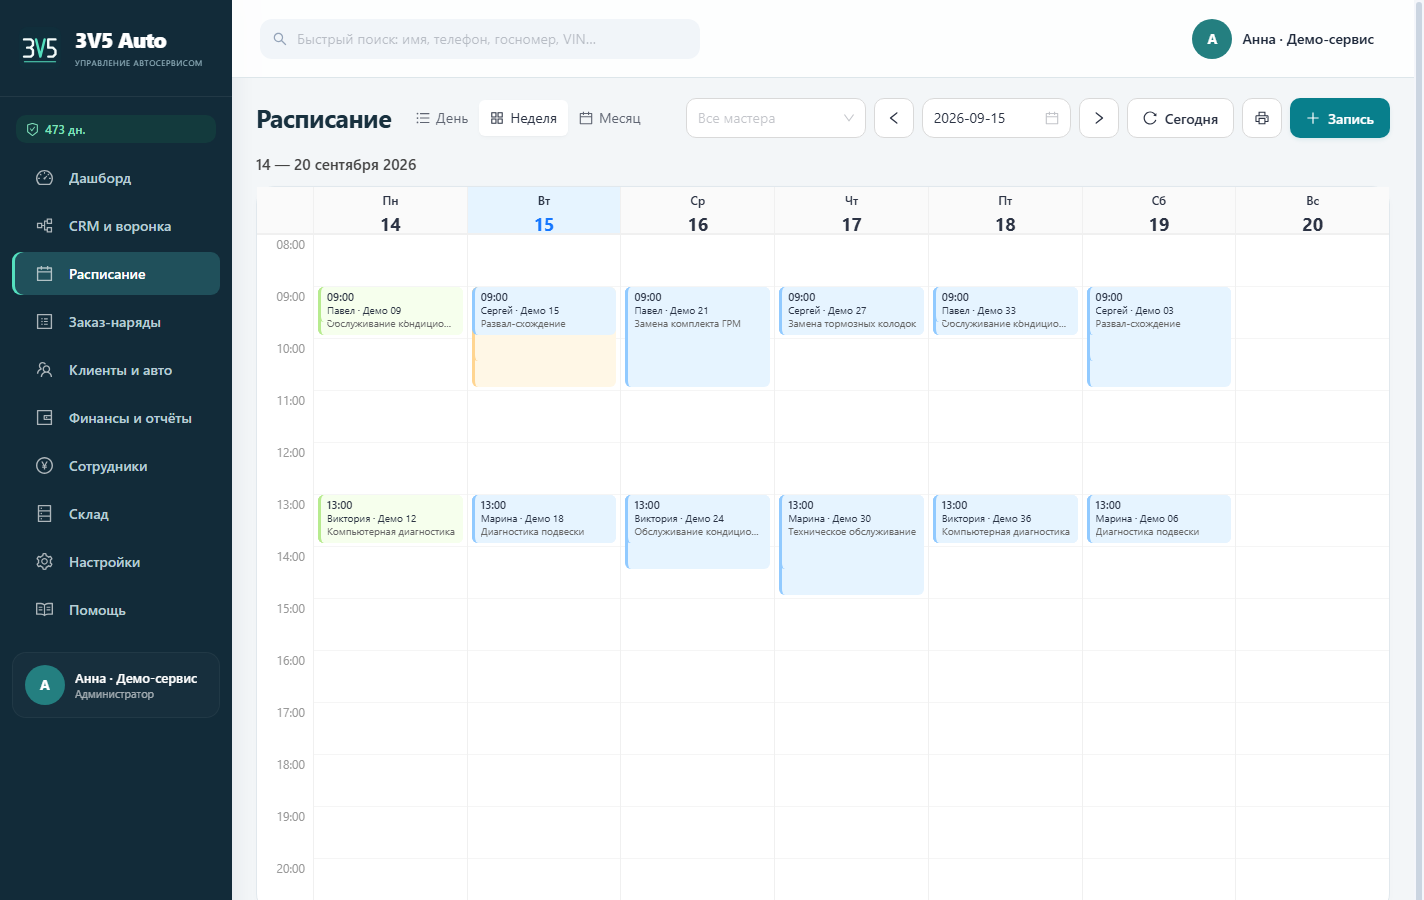The height and width of the screenshot is (900, 1424).
Task: Switch the schedule to День view
Action: click(442, 118)
